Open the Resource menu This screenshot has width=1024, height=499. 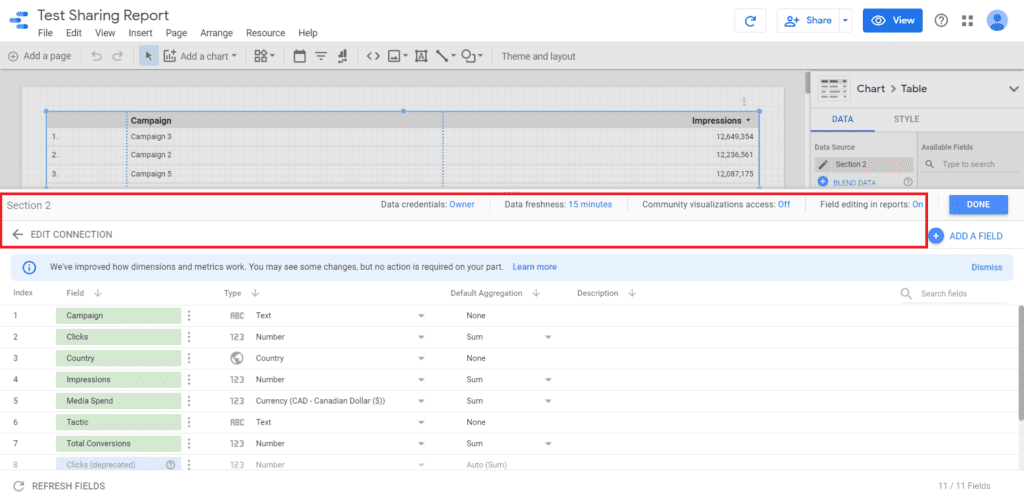point(265,33)
